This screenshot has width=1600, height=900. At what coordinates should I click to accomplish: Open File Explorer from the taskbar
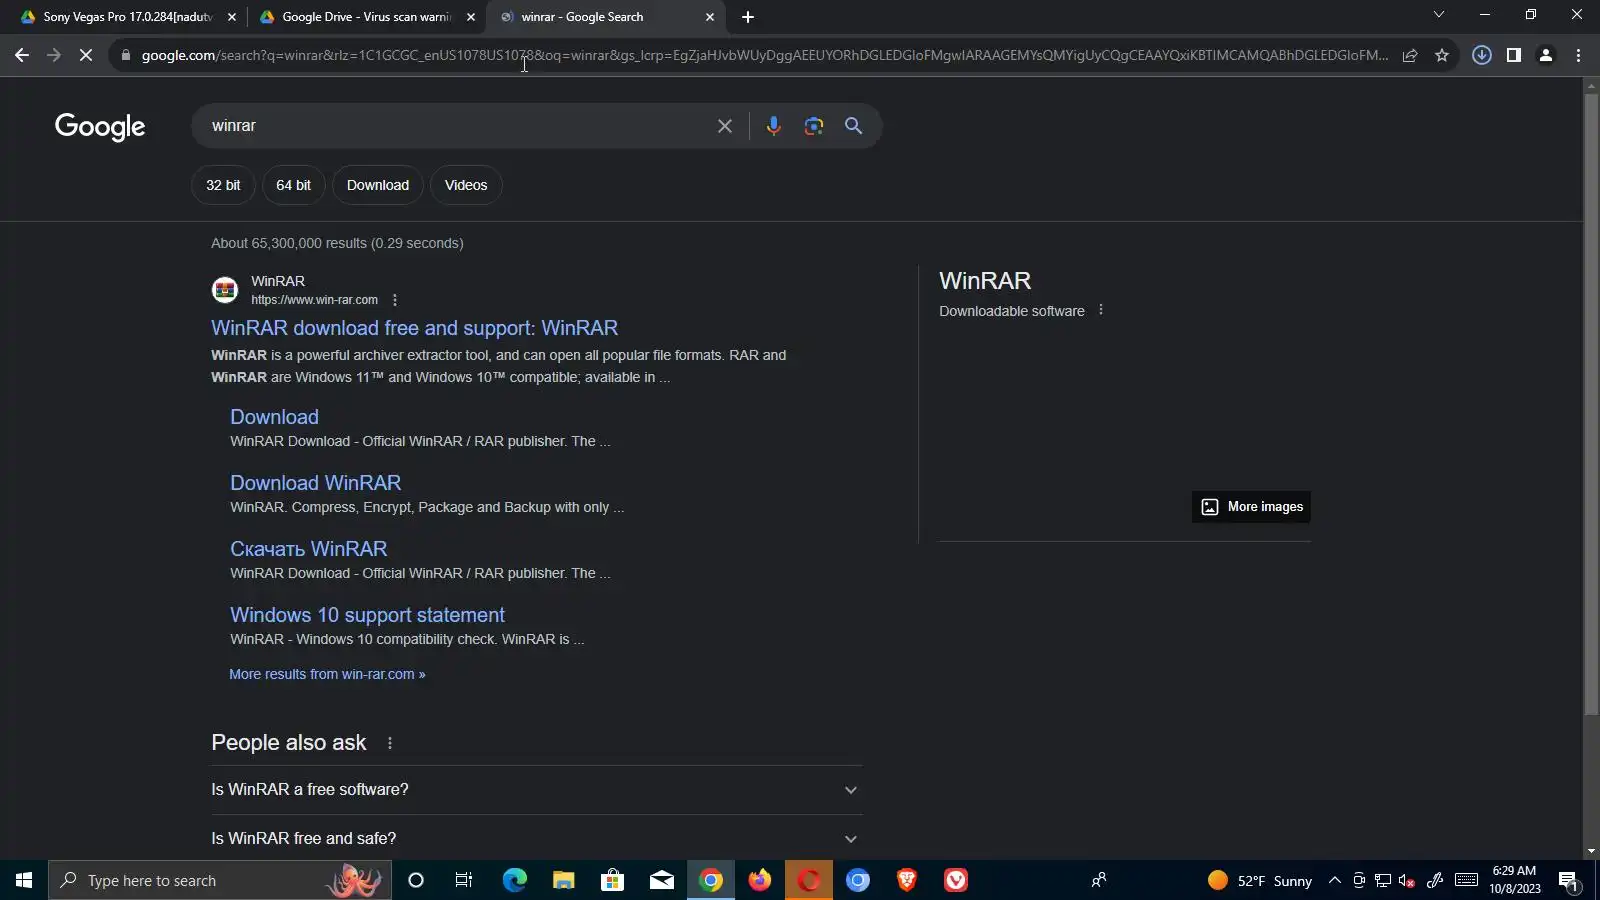[564, 881]
